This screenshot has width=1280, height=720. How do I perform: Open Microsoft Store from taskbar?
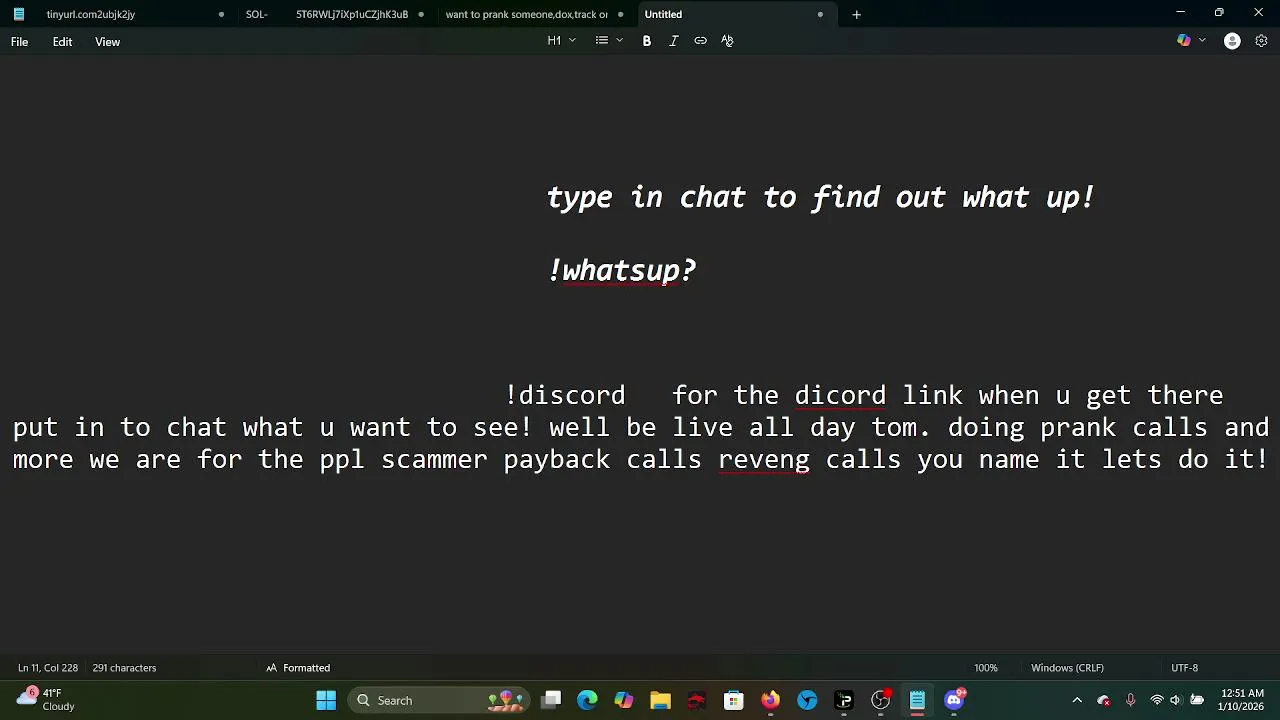click(734, 700)
